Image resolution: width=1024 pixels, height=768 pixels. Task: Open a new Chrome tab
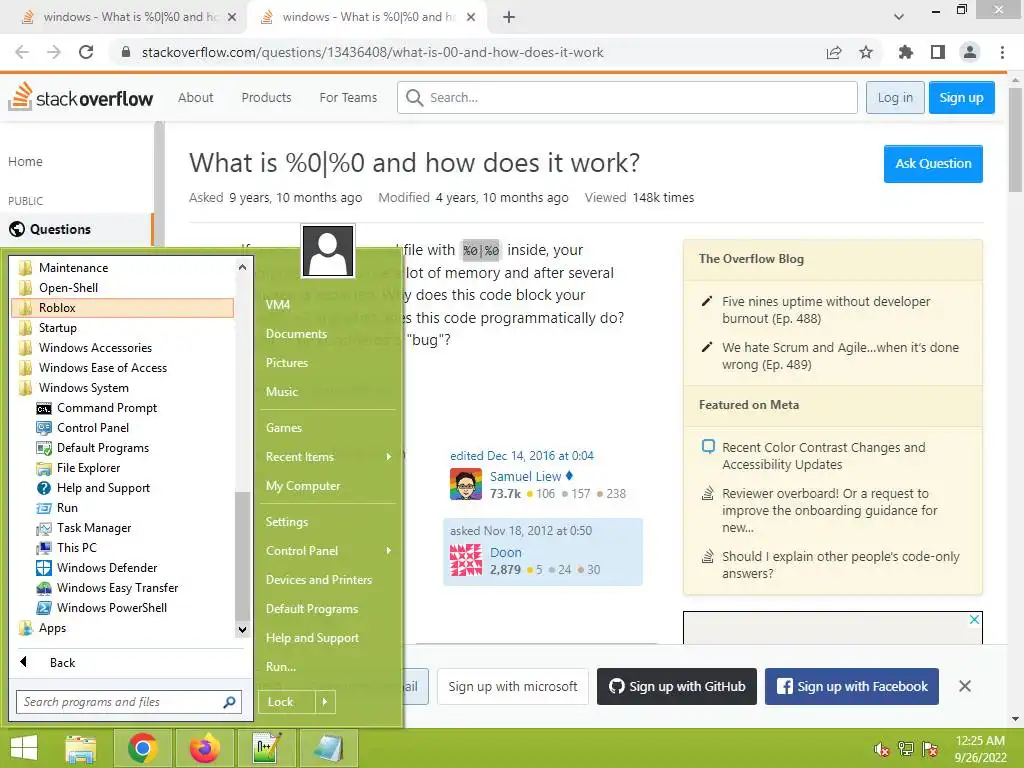point(509,17)
